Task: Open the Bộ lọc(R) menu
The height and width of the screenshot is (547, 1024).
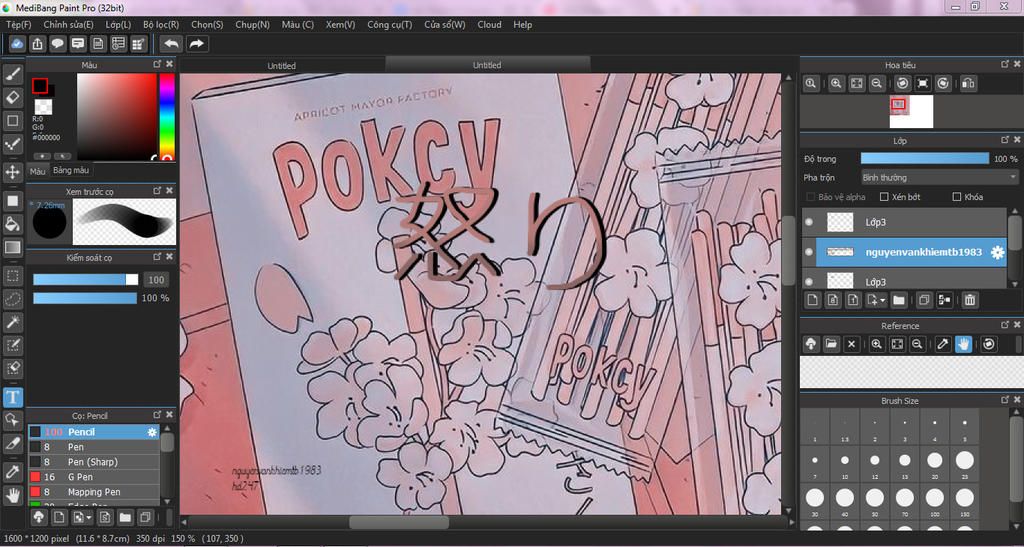Action: click(x=161, y=25)
